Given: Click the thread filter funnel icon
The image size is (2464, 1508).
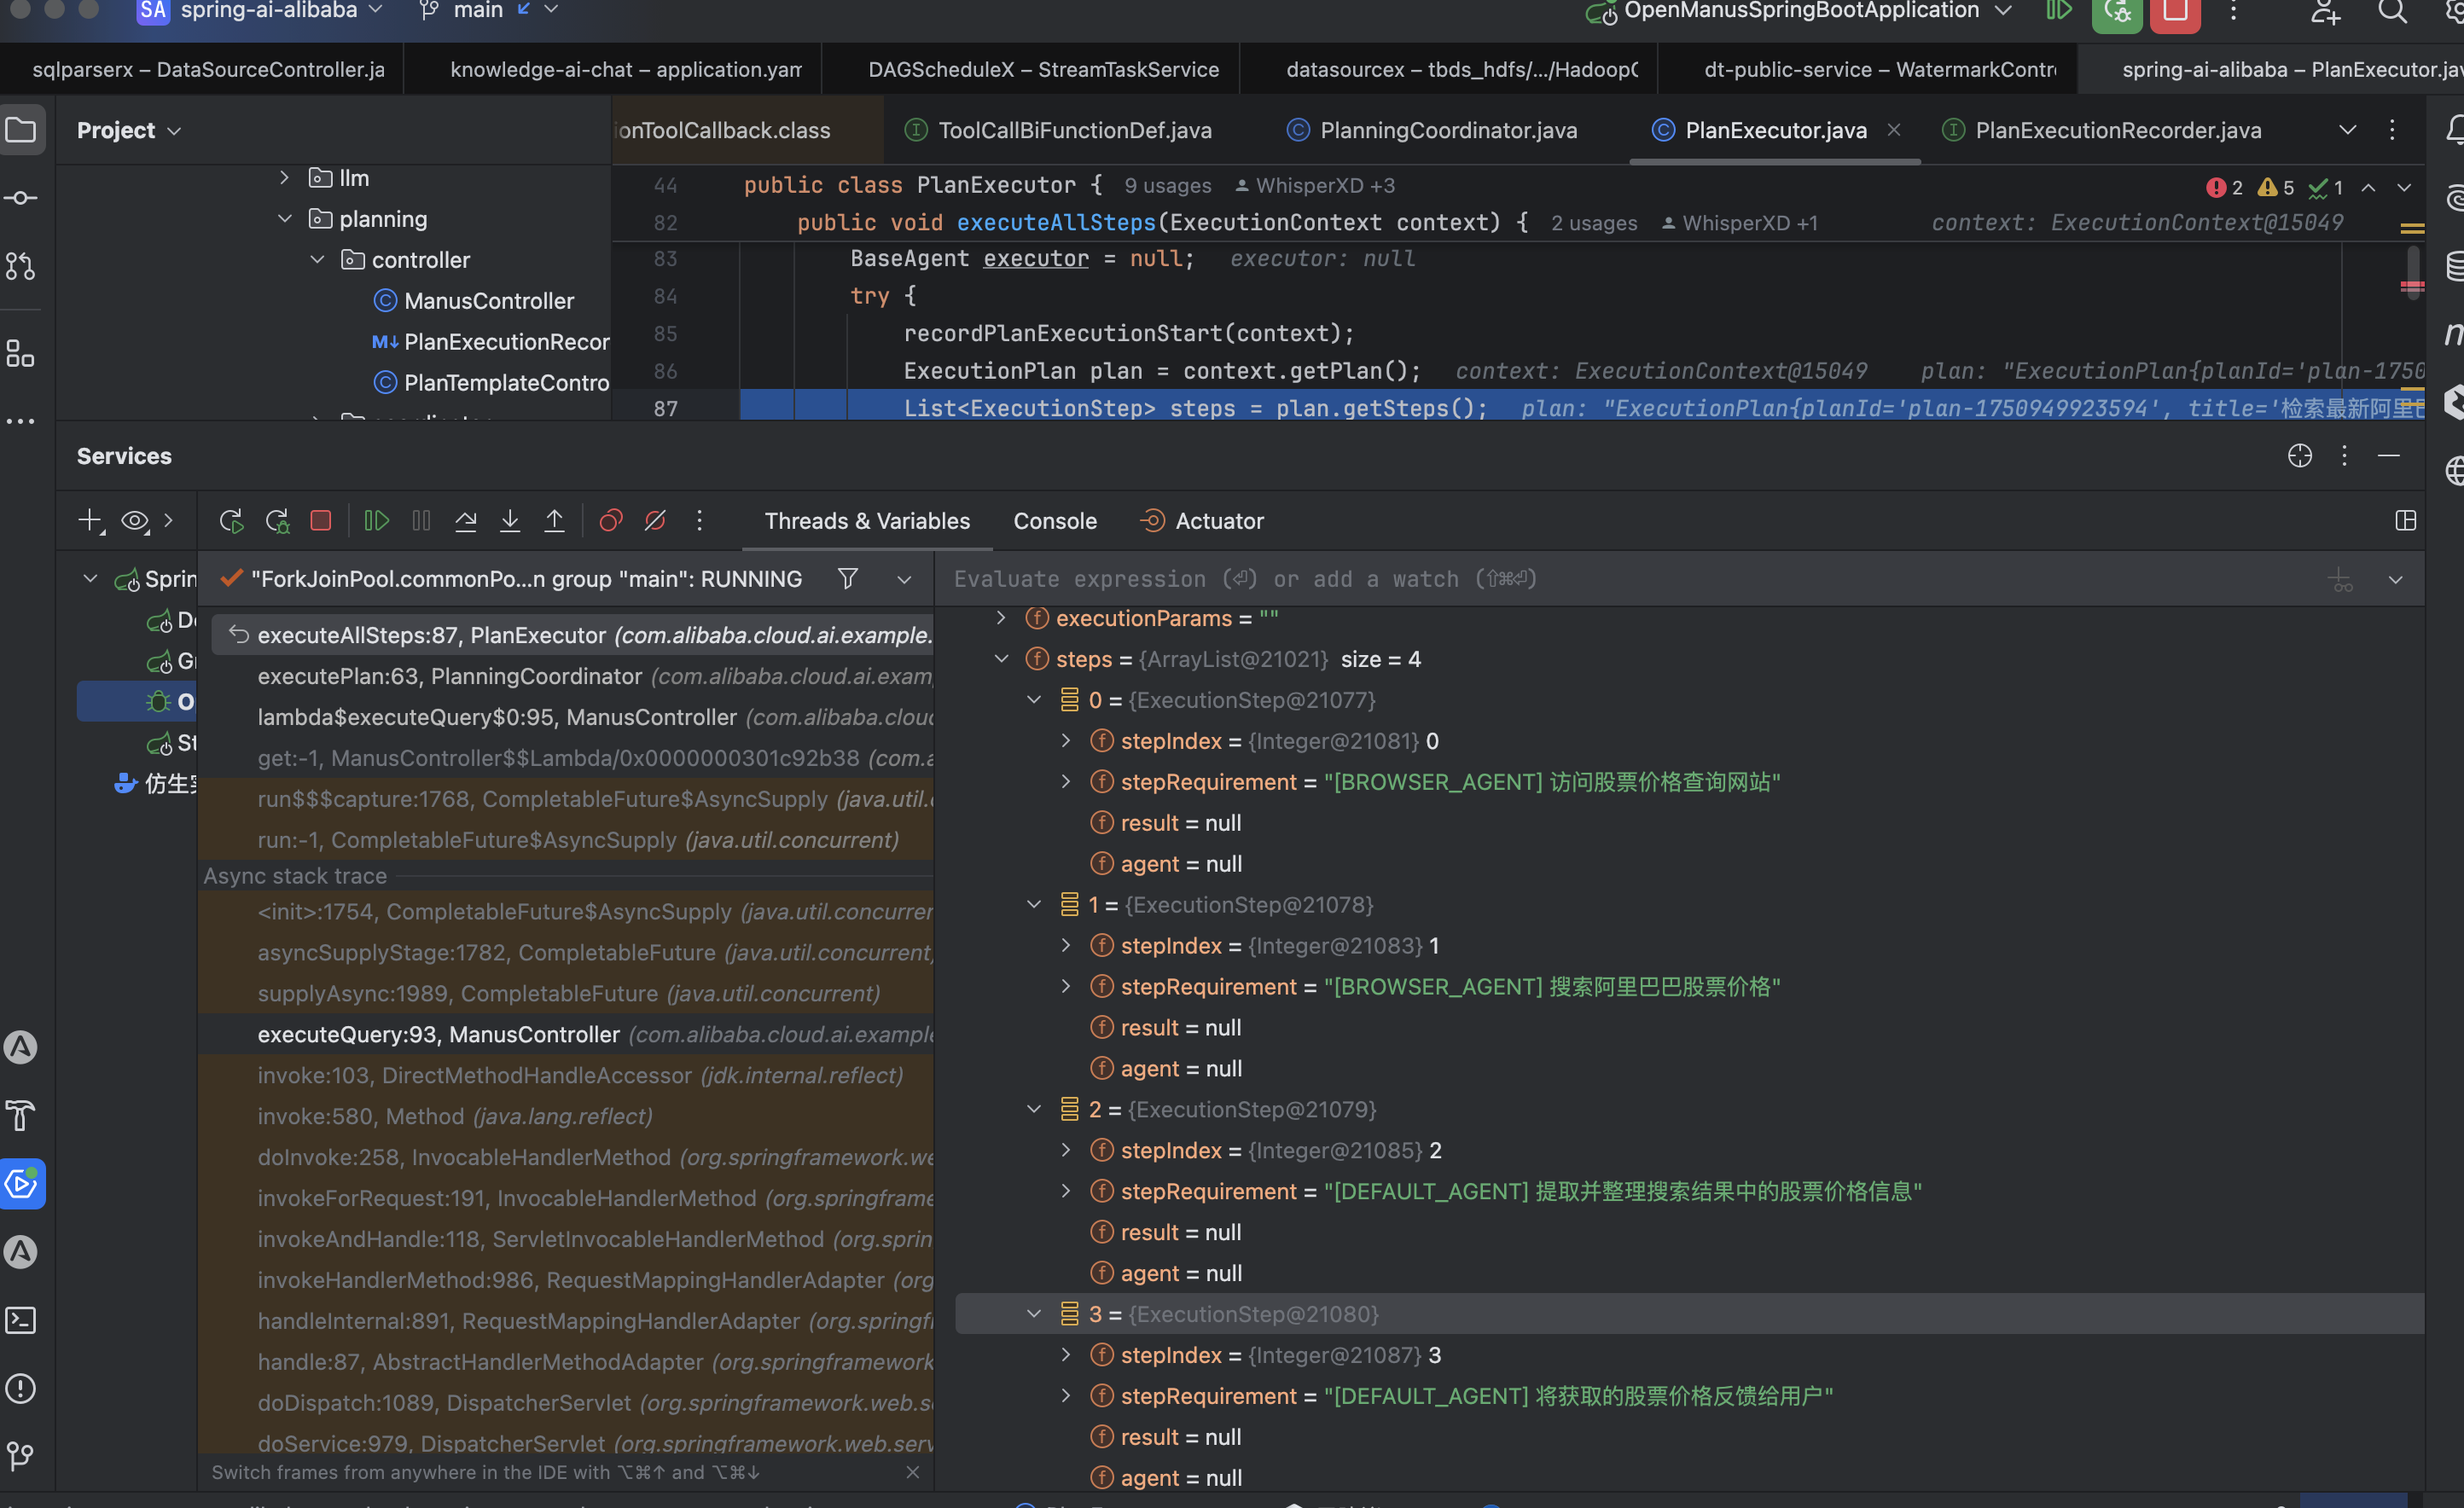Looking at the screenshot, I should 847,579.
